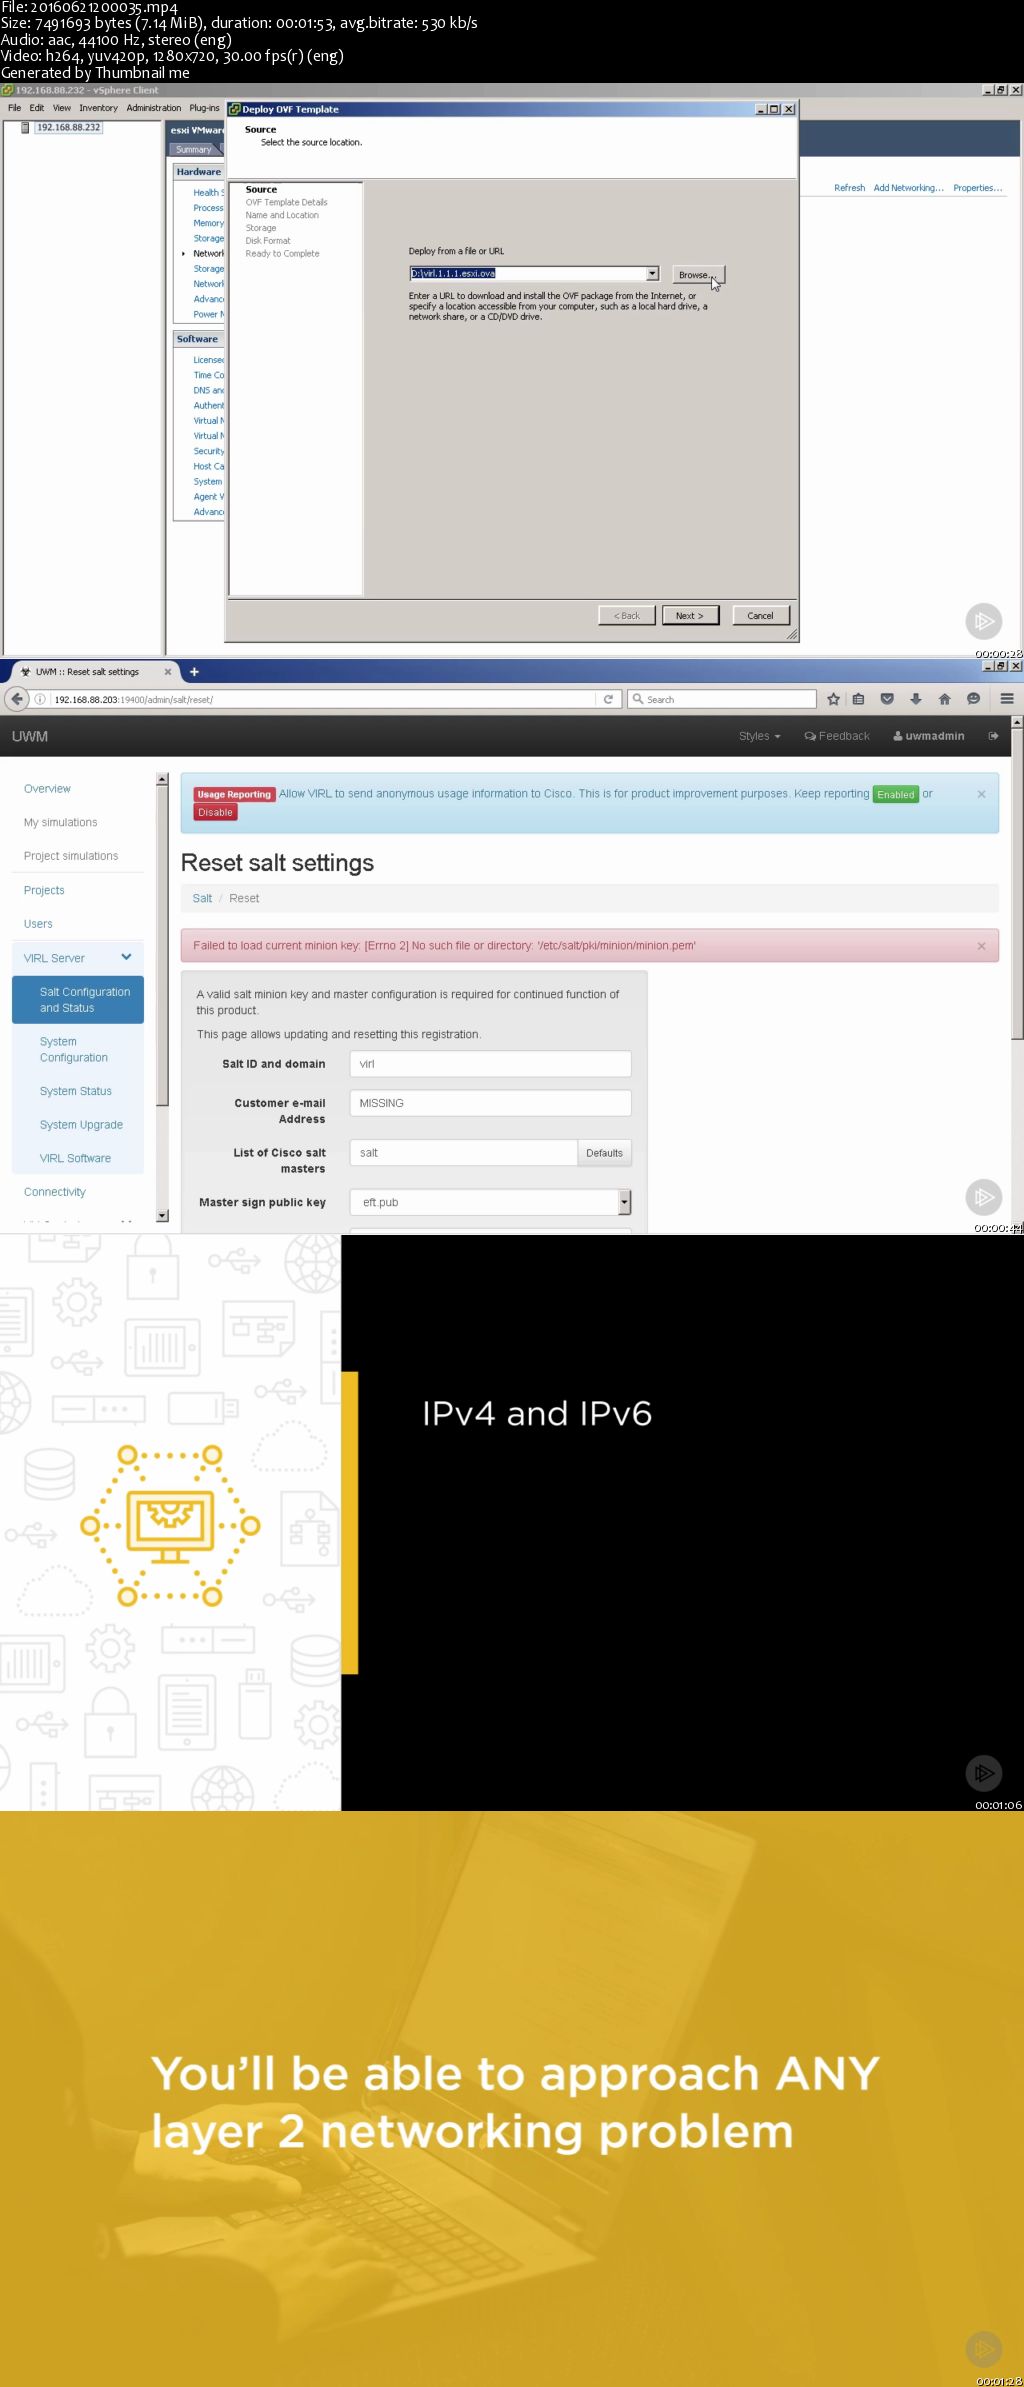
Task: Log out using the UWM sign-out icon
Action: click(993, 736)
